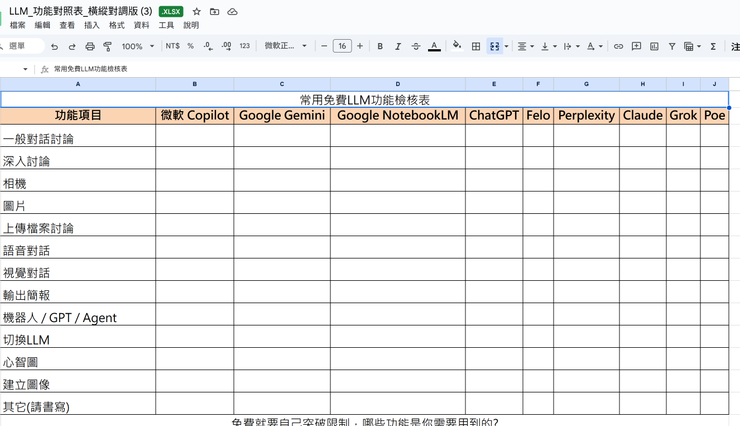Click the NT$ currency format button
Viewport: 740px width, 426px height.
tap(173, 46)
